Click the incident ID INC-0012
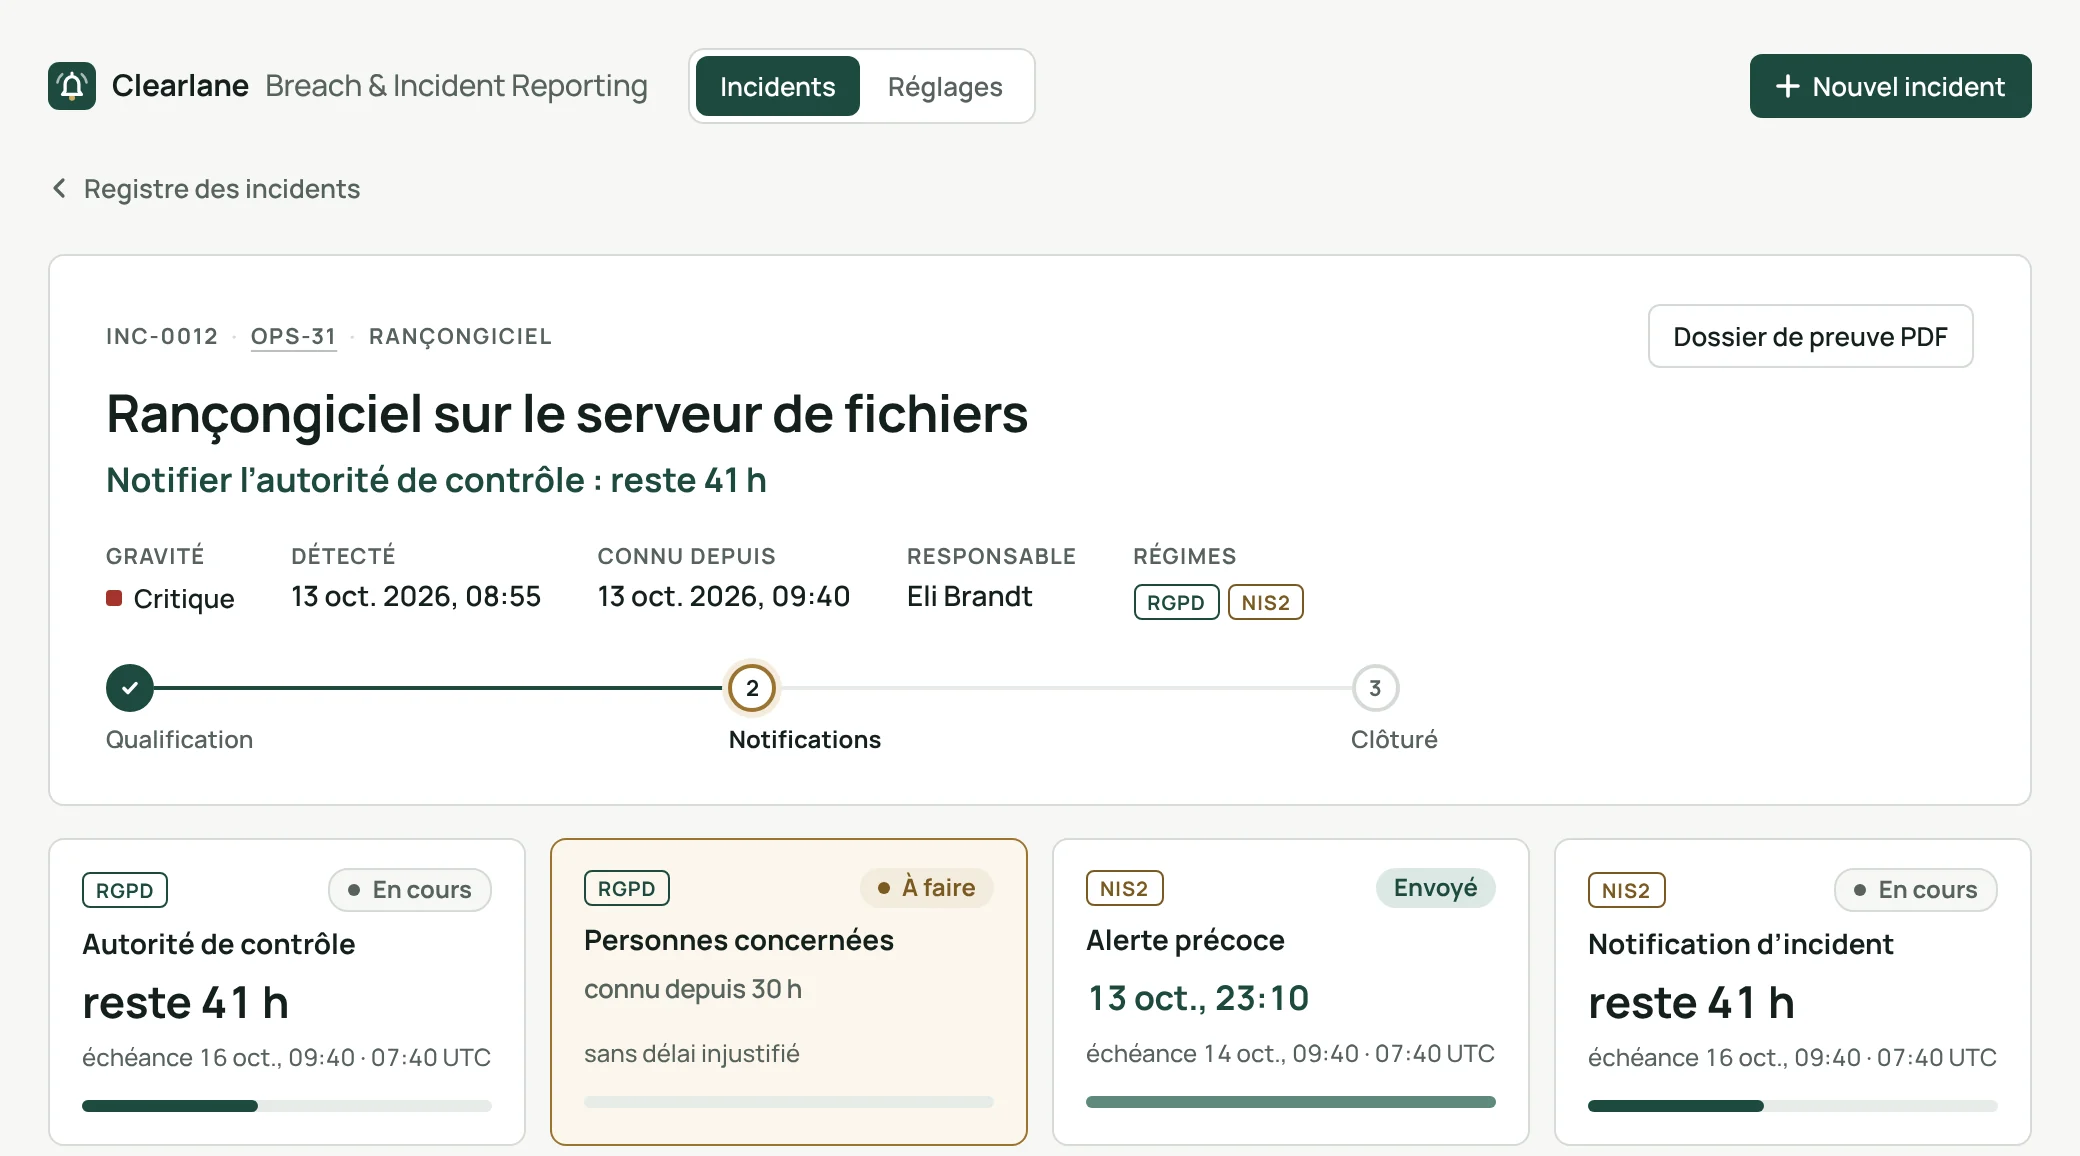This screenshot has width=2080, height=1156. (x=162, y=336)
